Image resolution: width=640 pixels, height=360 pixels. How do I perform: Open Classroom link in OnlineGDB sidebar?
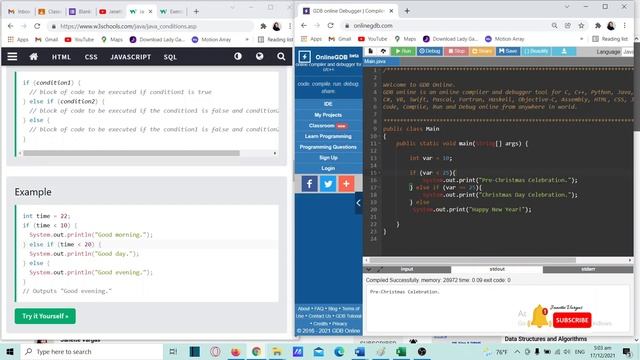pyautogui.click(x=328, y=126)
